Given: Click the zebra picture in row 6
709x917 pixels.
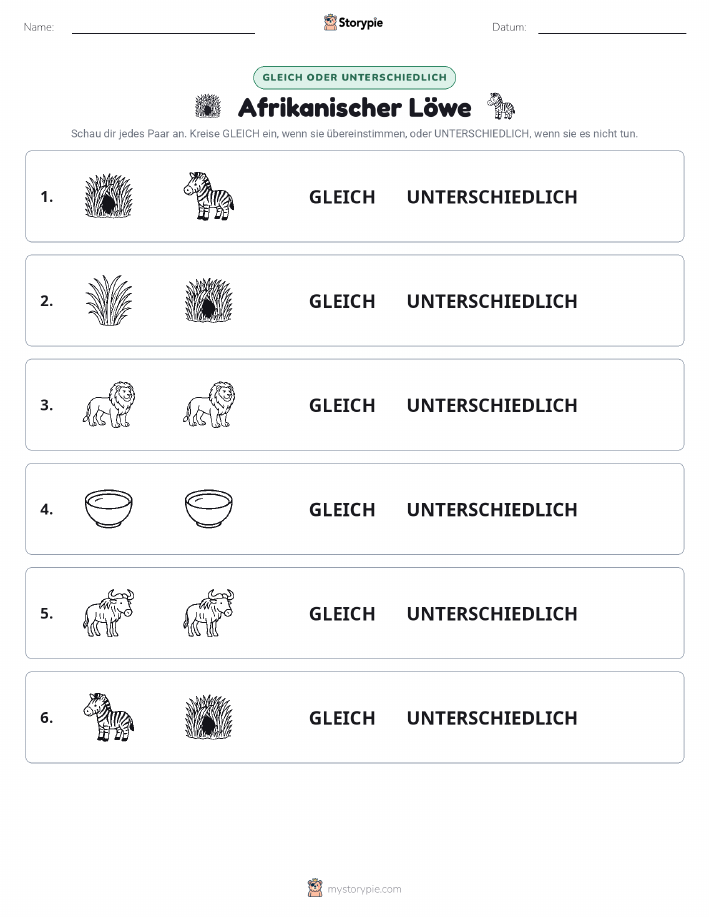Looking at the screenshot, I should (108, 717).
